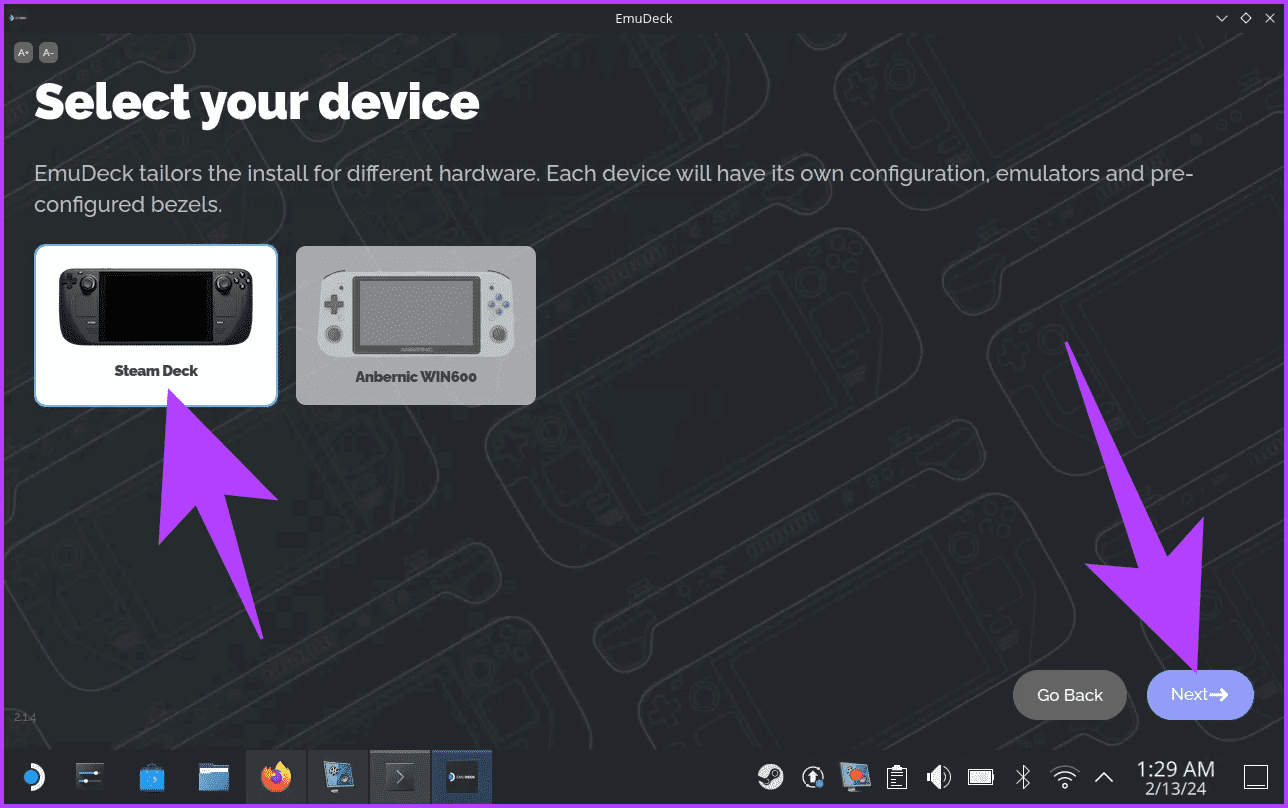Click the Next button

[1200, 695]
